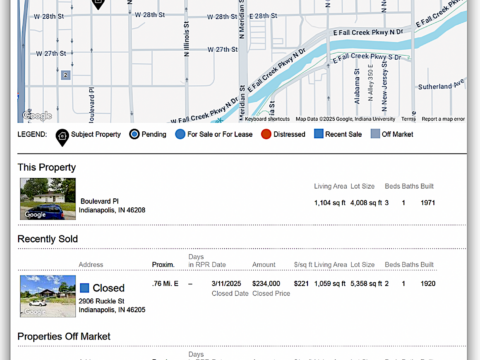Click the Proxim. column header
Image resolution: width=480 pixels, height=360 pixels.
pos(163,265)
